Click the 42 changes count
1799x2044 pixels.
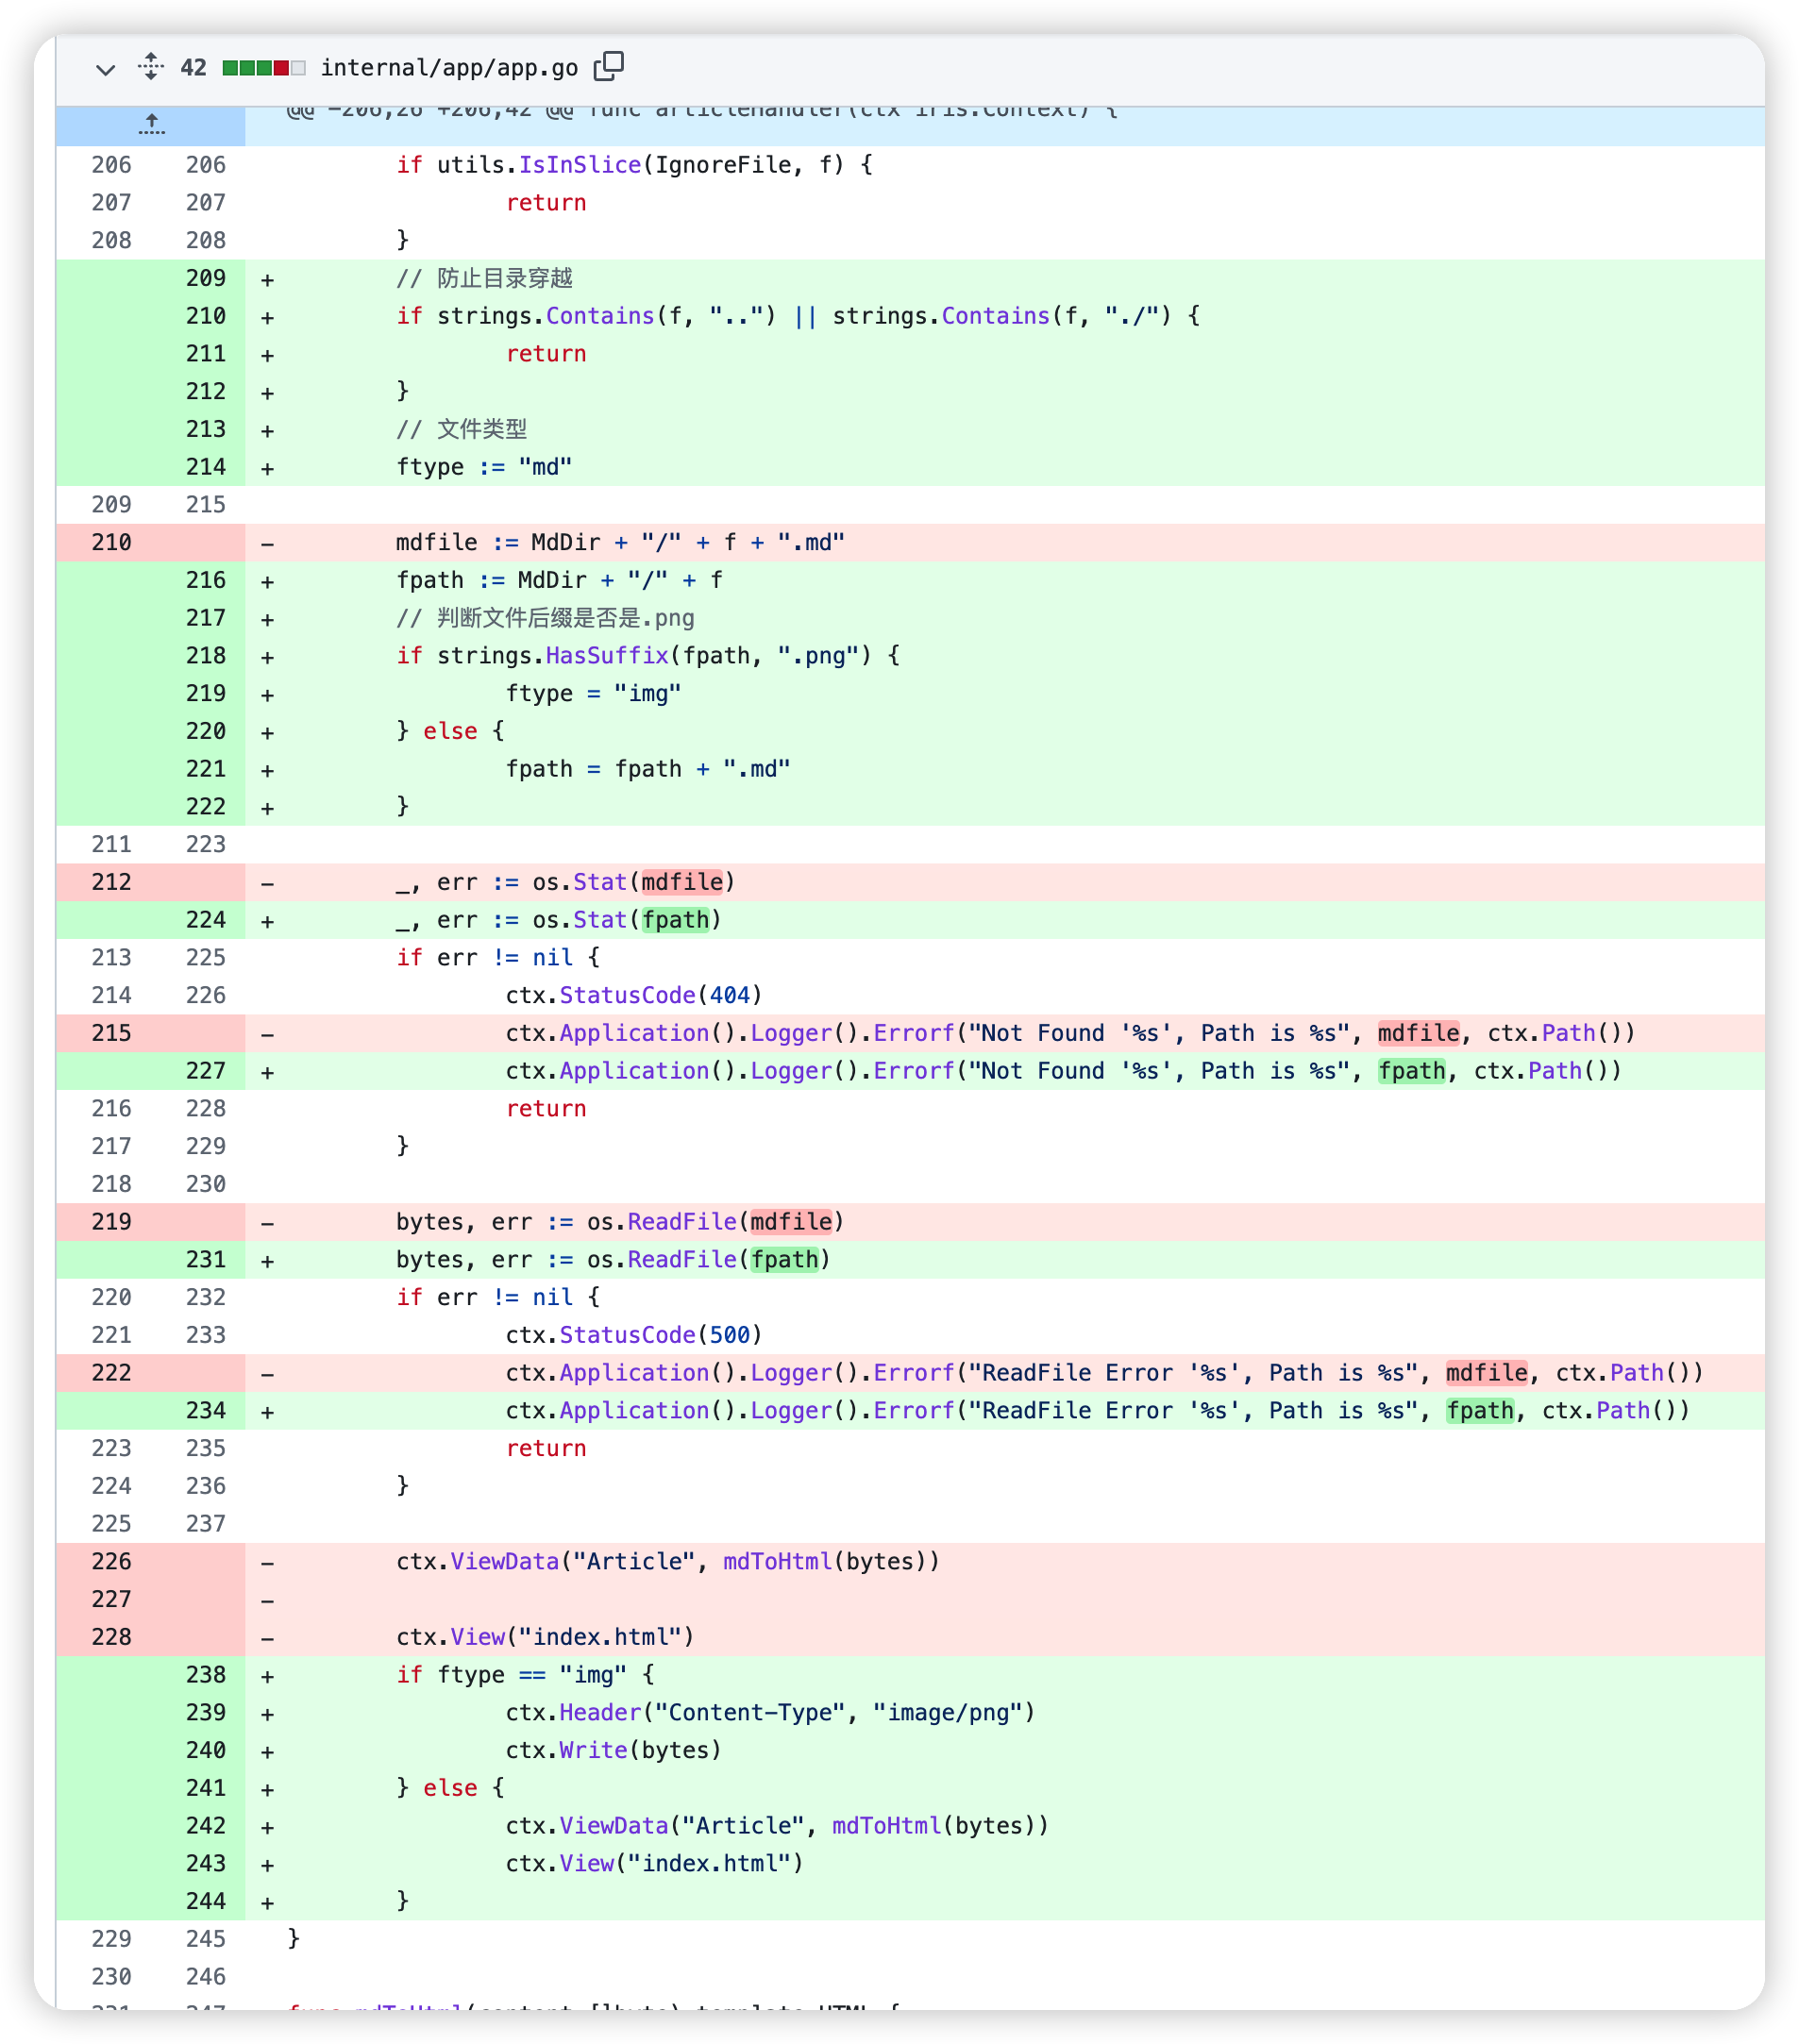pyautogui.click(x=193, y=68)
